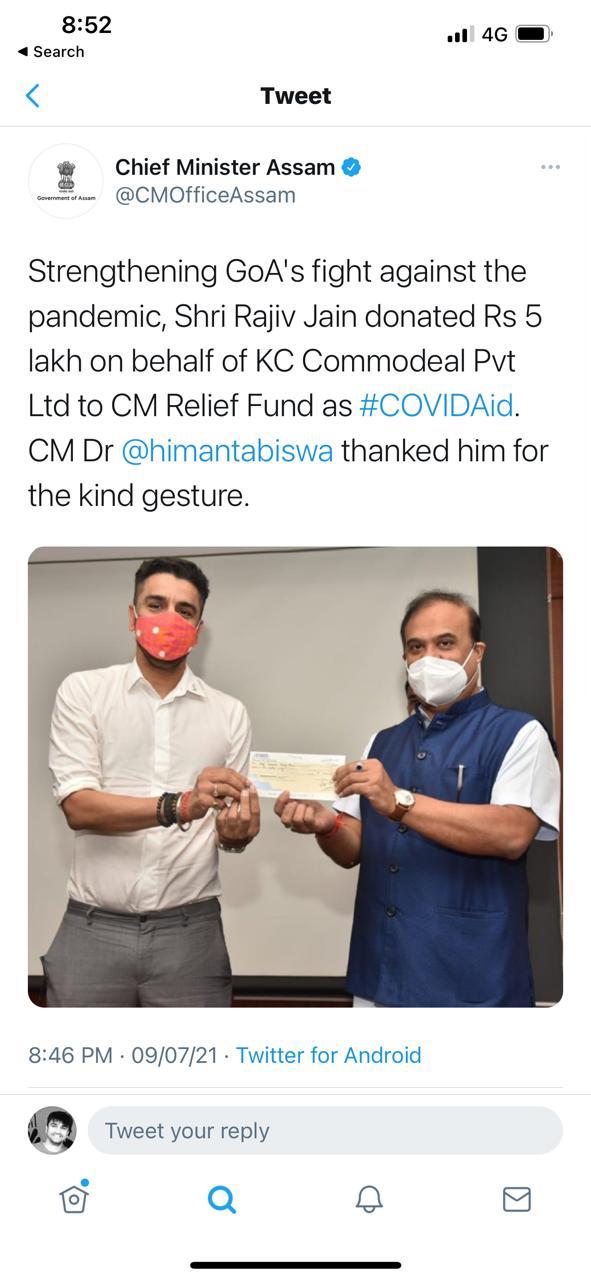Image resolution: width=591 pixels, height=1280 pixels.
Task: Tap the Government of Assam profile avatar
Action: 66,181
